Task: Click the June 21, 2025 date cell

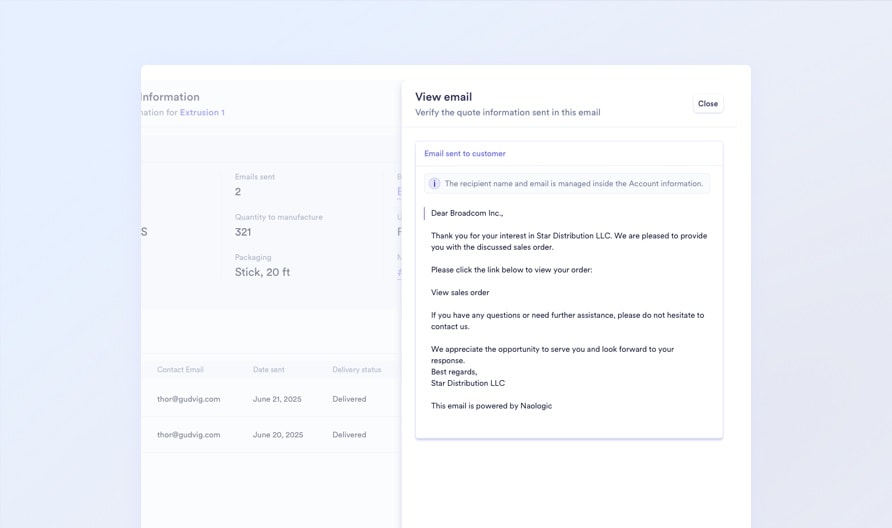Action: 277,399
